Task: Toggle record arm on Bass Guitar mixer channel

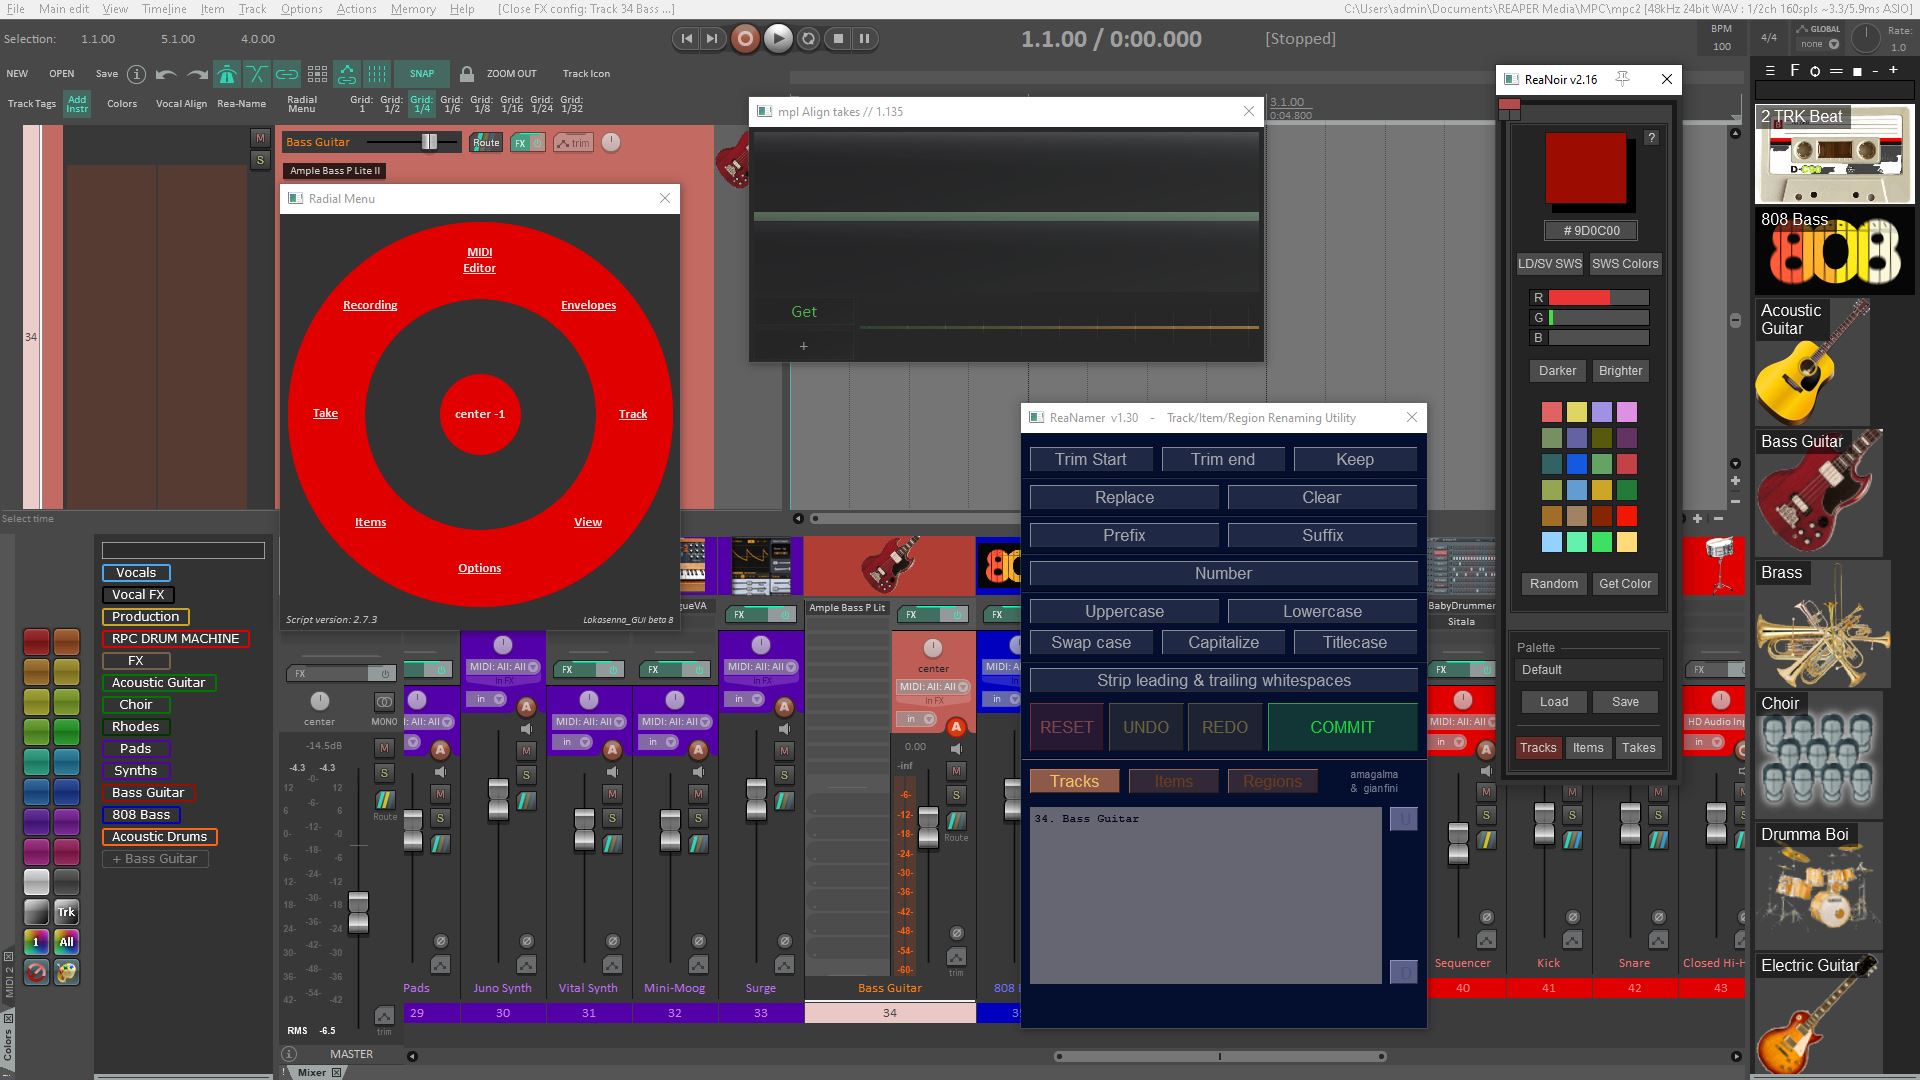Action: (955, 727)
